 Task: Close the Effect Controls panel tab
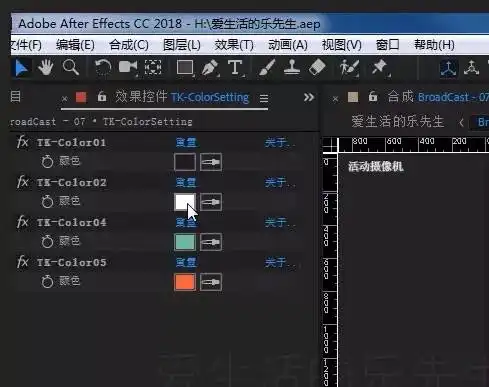[x=65, y=99]
